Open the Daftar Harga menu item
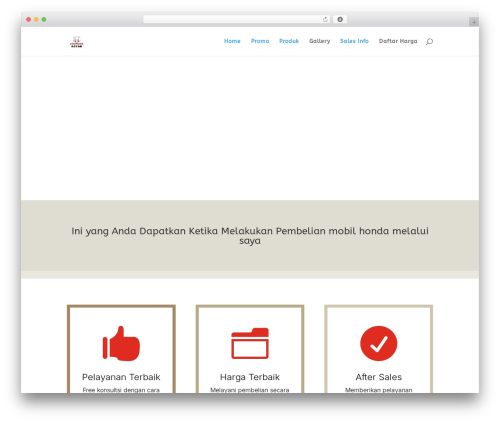Image resolution: width=500 pixels, height=423 pixels. pos(398,41)
